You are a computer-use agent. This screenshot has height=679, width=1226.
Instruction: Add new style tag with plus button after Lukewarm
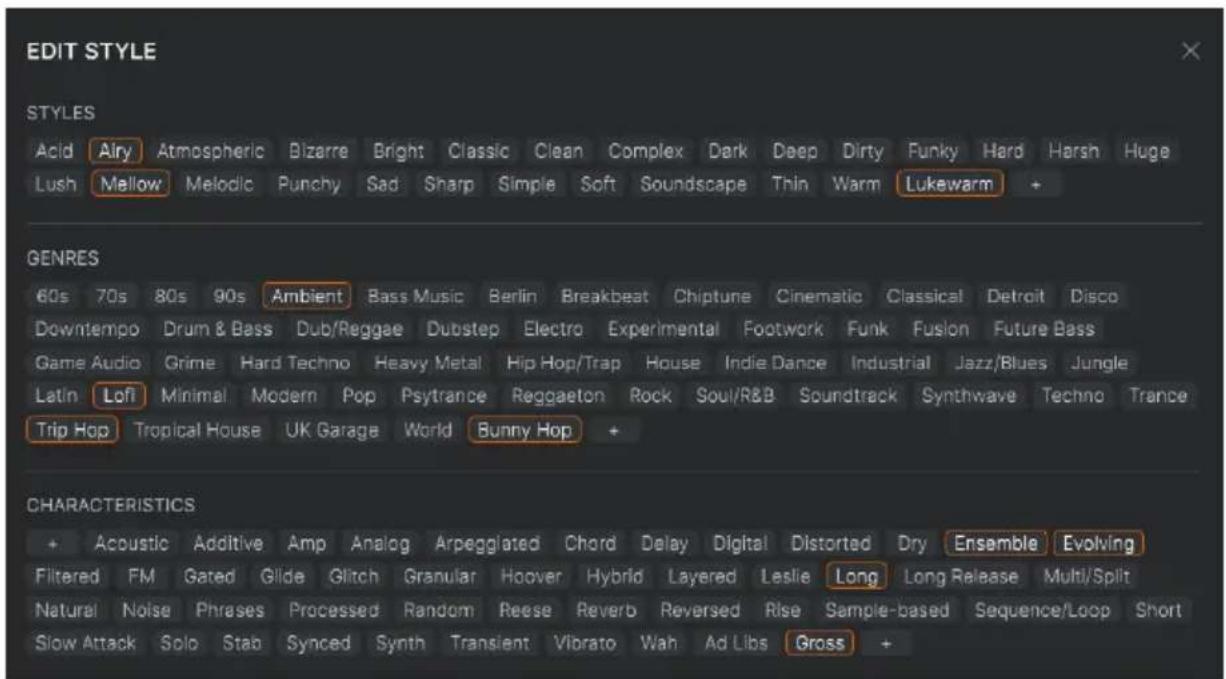point(1036,184)
